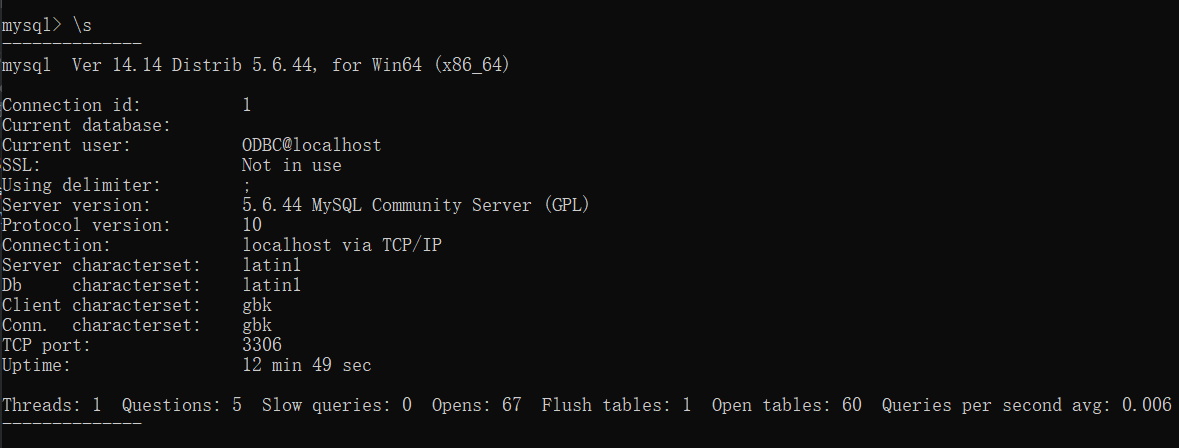The image size is (1179, 448).
Task: Click the Connection id value 1
Action: click(247, 105)
